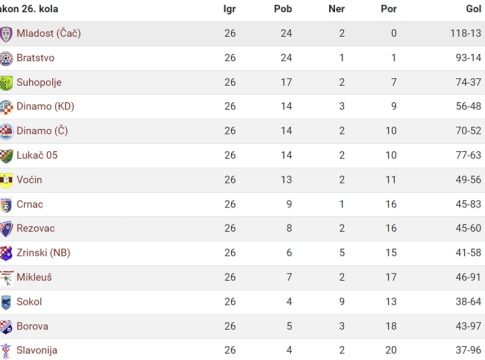Click the Bratstvo club crest icon
The height and width of the screenshot is (360, 485).
click(x=6, y=58)
